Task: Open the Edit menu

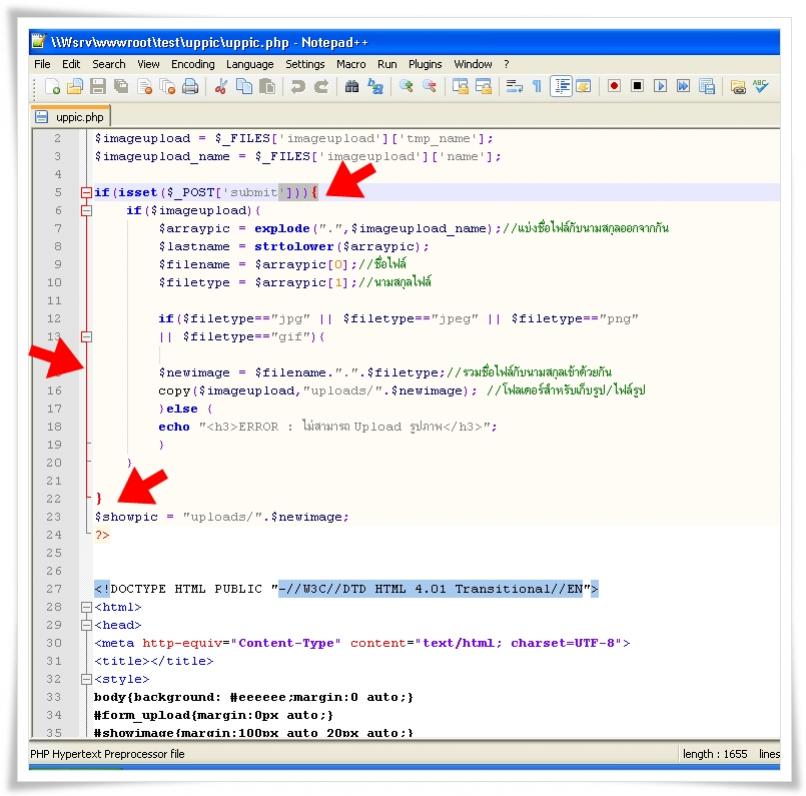Action: coord(71,64)
